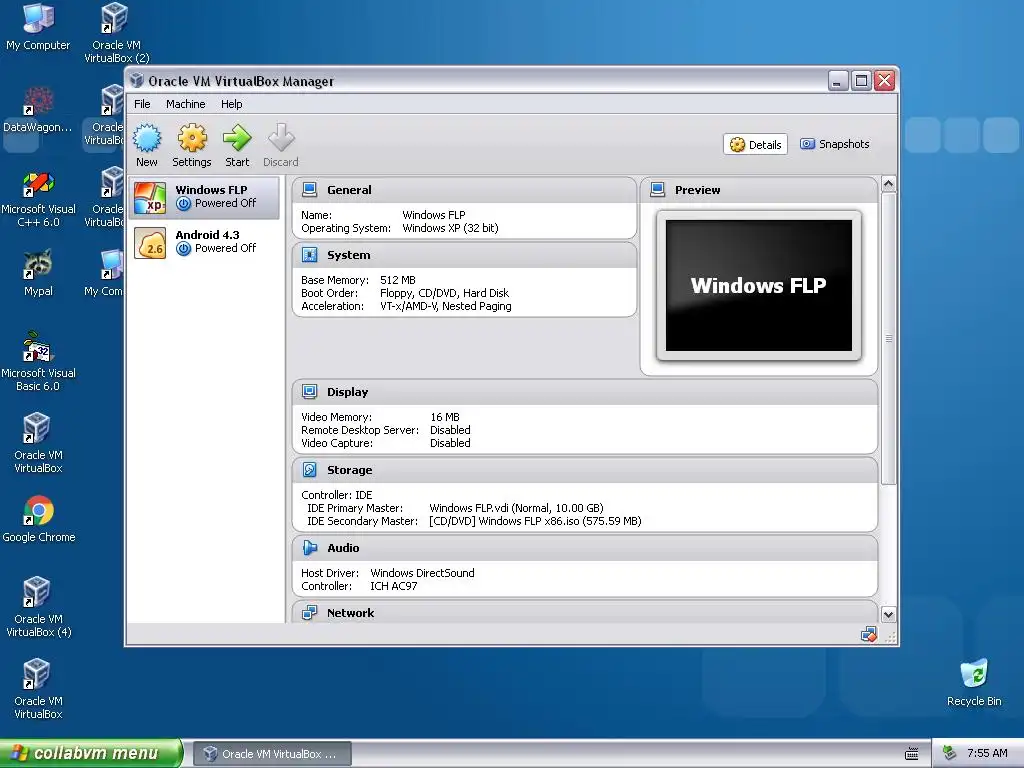Click "Floppy, CD/DVD, Hard Disk" boot order
The height and width of the screenshot is (768, 1024).
(444, 293)
